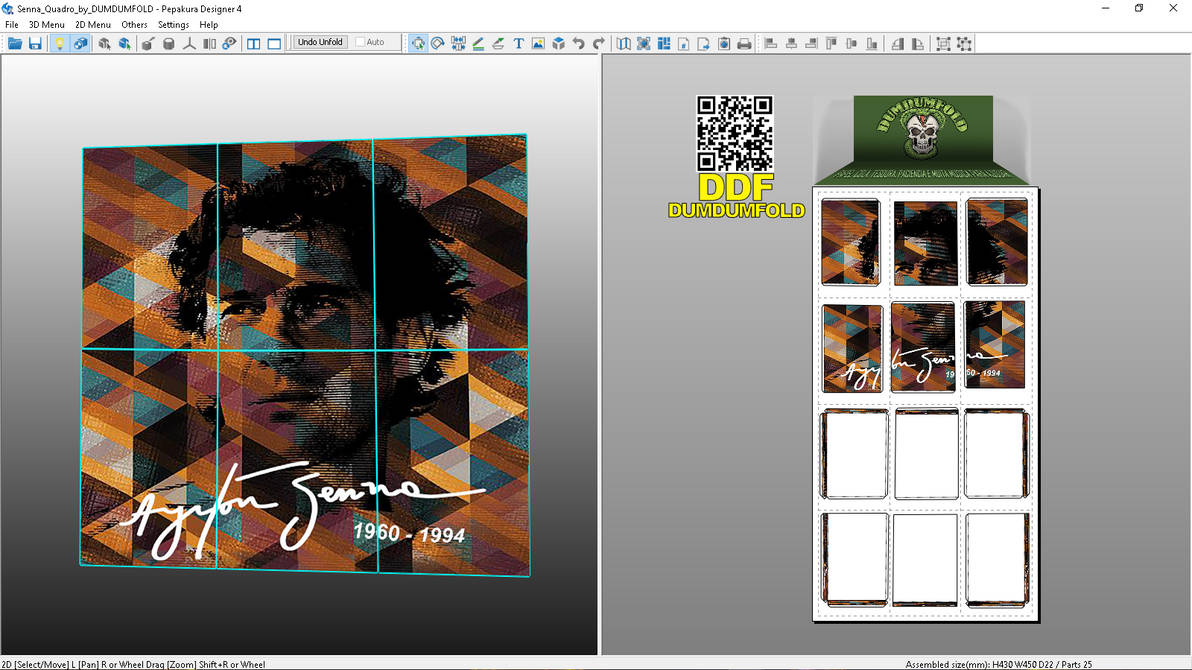Activate the rotate model tool
This screenshot has height=670, width=1192.
click(105, 43)
